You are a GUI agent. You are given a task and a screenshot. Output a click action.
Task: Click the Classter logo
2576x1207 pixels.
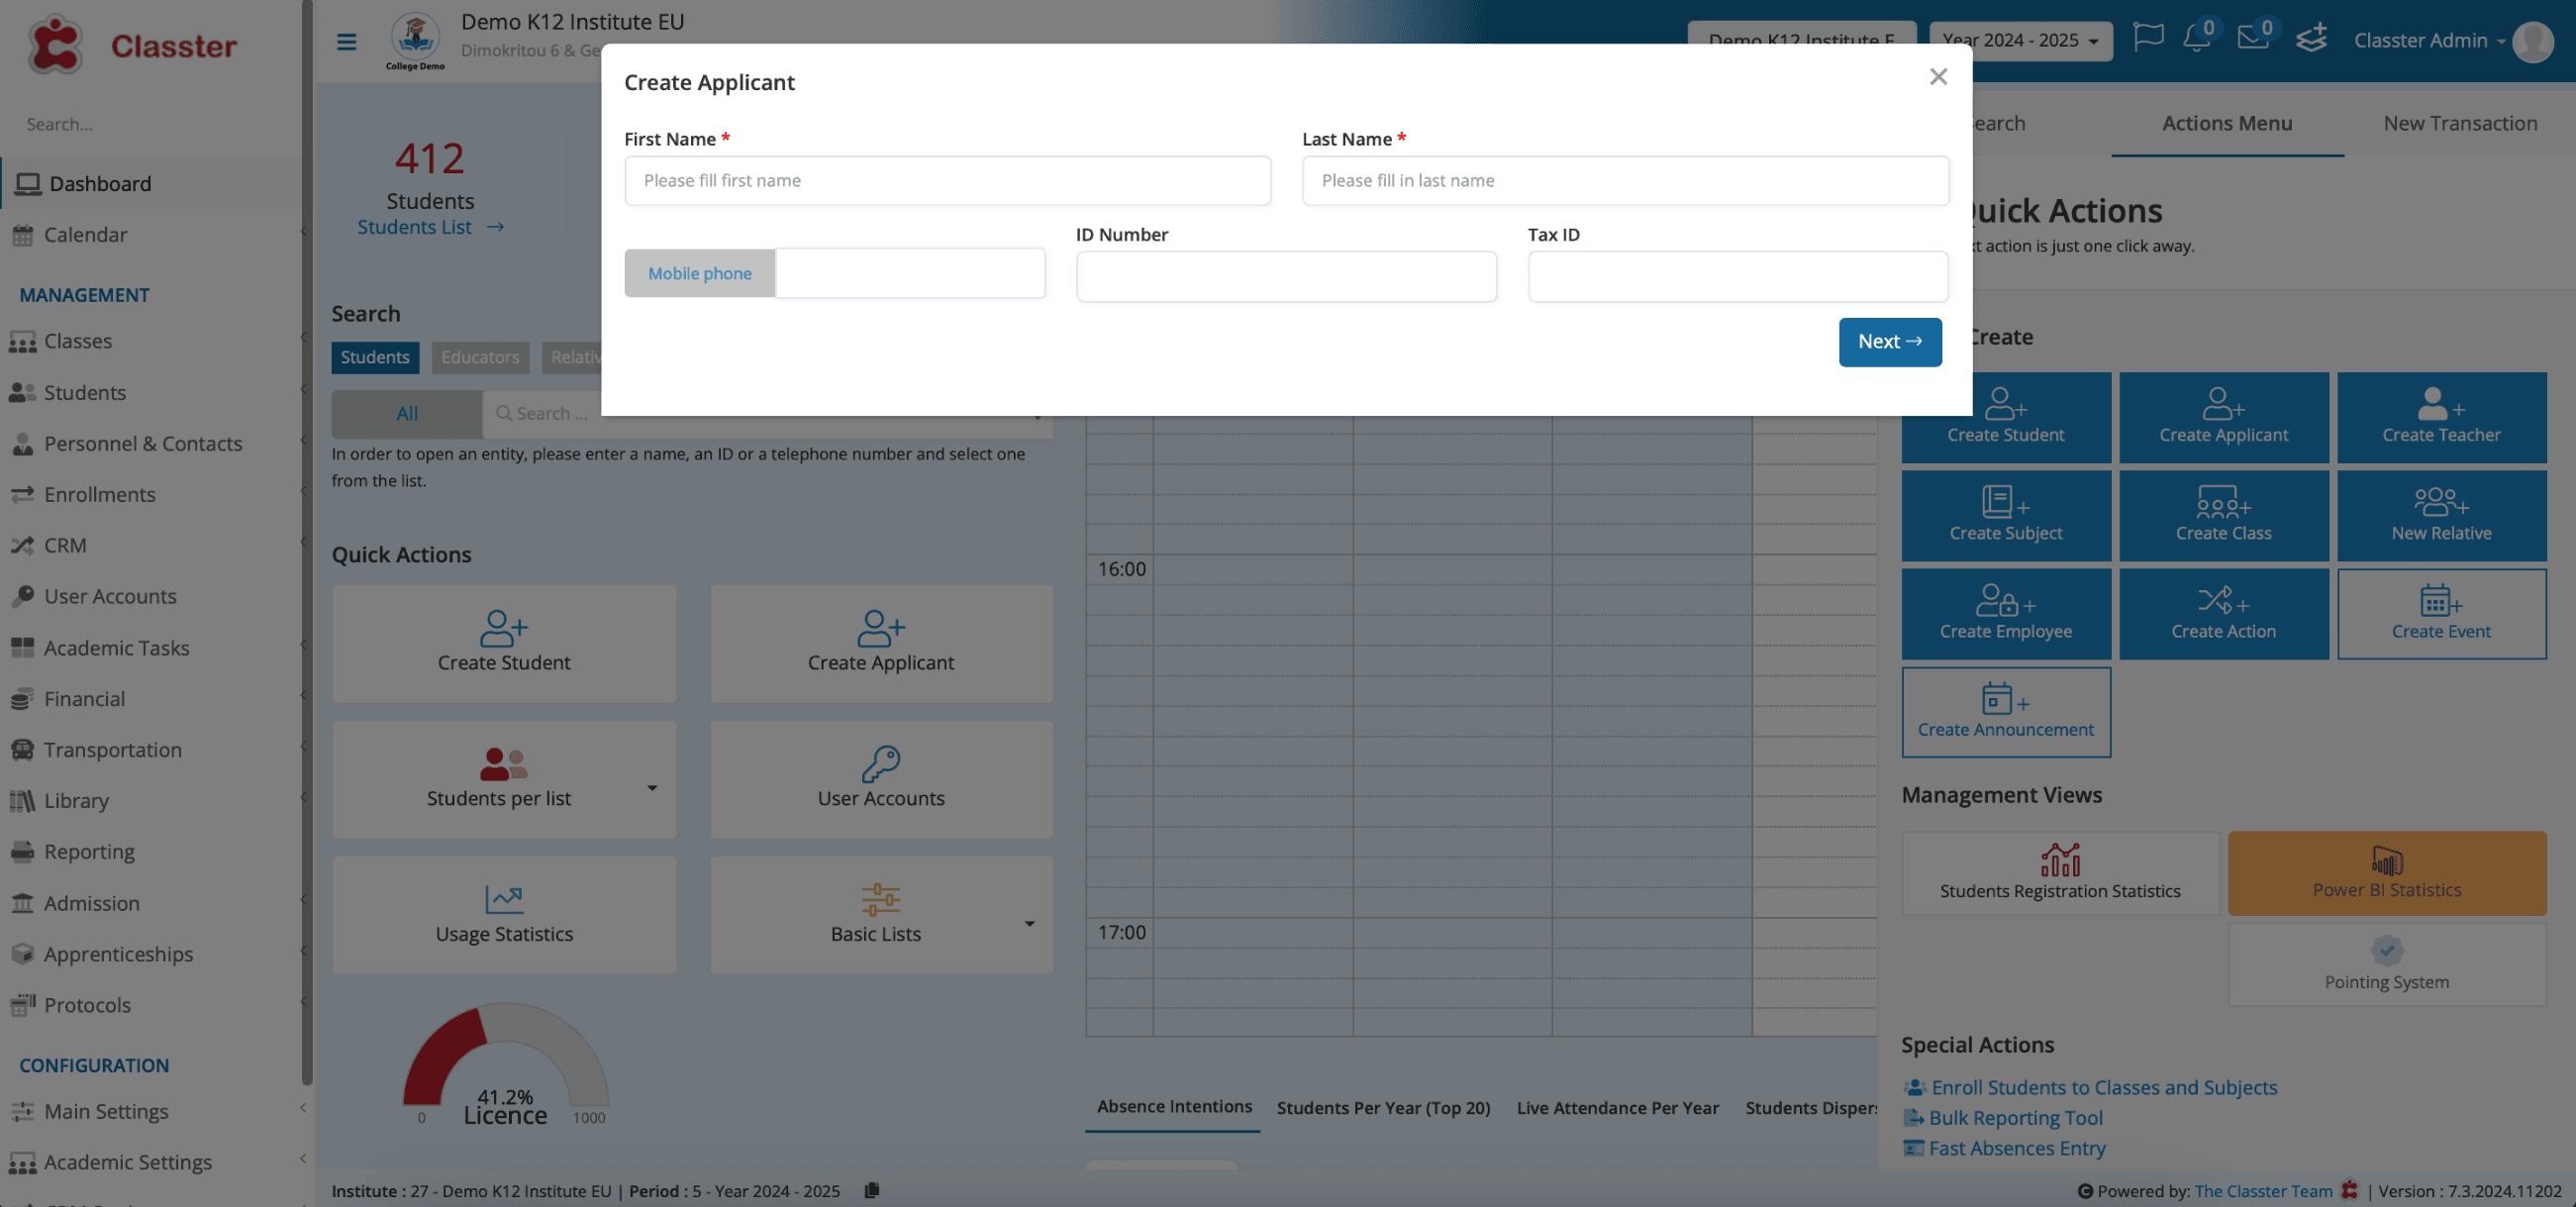(133, 45)
